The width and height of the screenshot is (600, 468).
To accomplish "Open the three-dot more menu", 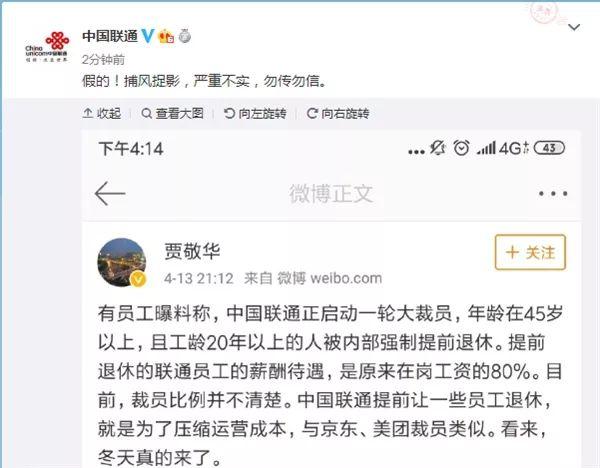I will [553, 194].
